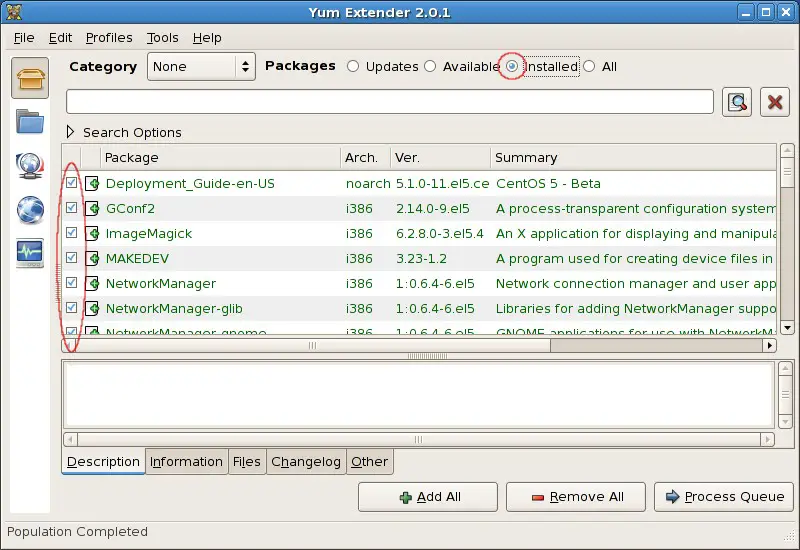Switch to the Information tab
Image resolution: width=800 pixels, height=550 pixels.
click(x=186, y=461)
